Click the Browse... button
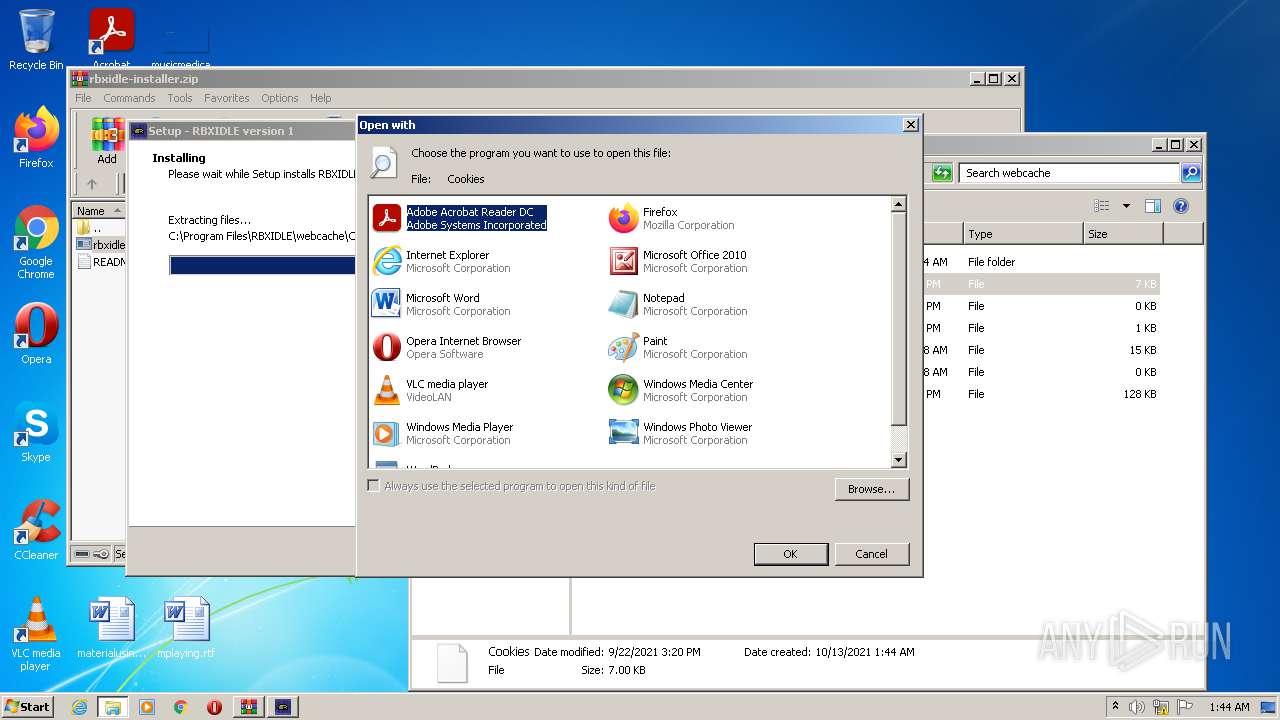 (871, 489)
